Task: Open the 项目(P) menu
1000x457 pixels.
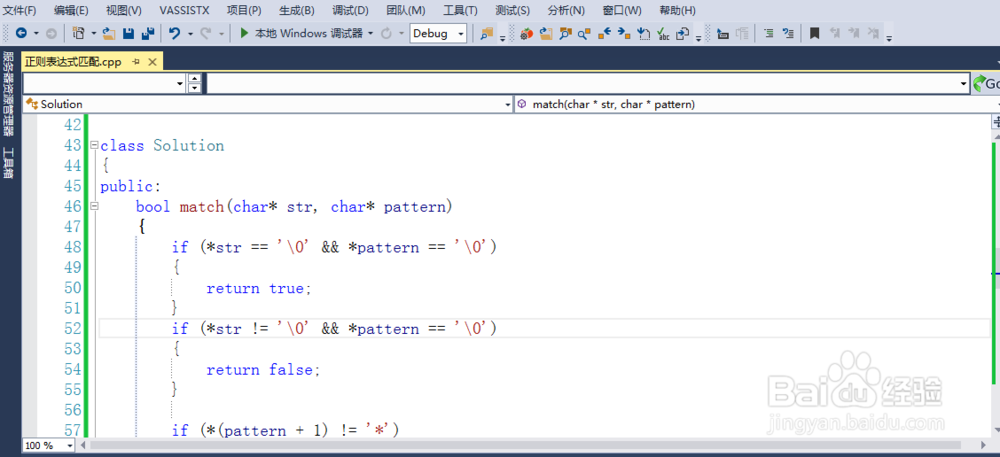Action: [x=244, y=10]
